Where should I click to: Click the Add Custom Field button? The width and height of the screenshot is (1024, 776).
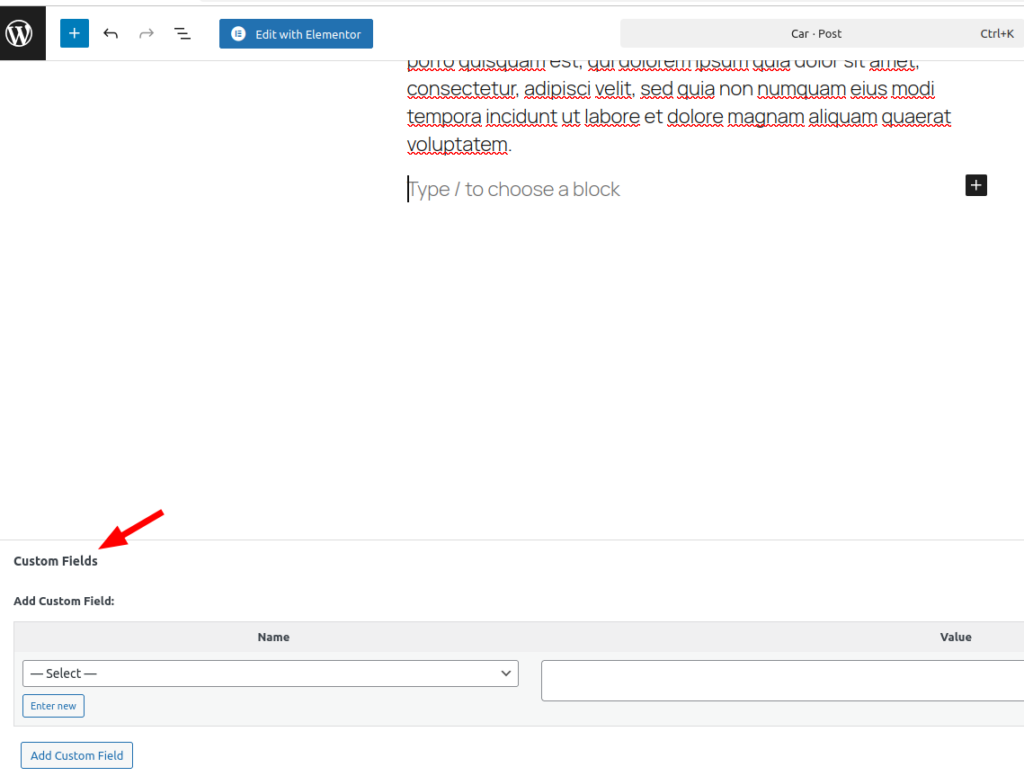point(77,755)
